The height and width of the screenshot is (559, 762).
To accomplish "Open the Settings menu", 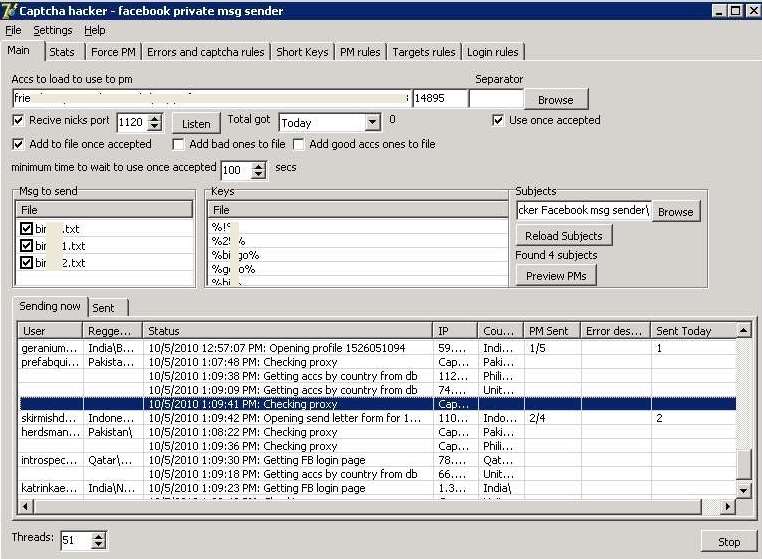I will [x=52, y=30].
